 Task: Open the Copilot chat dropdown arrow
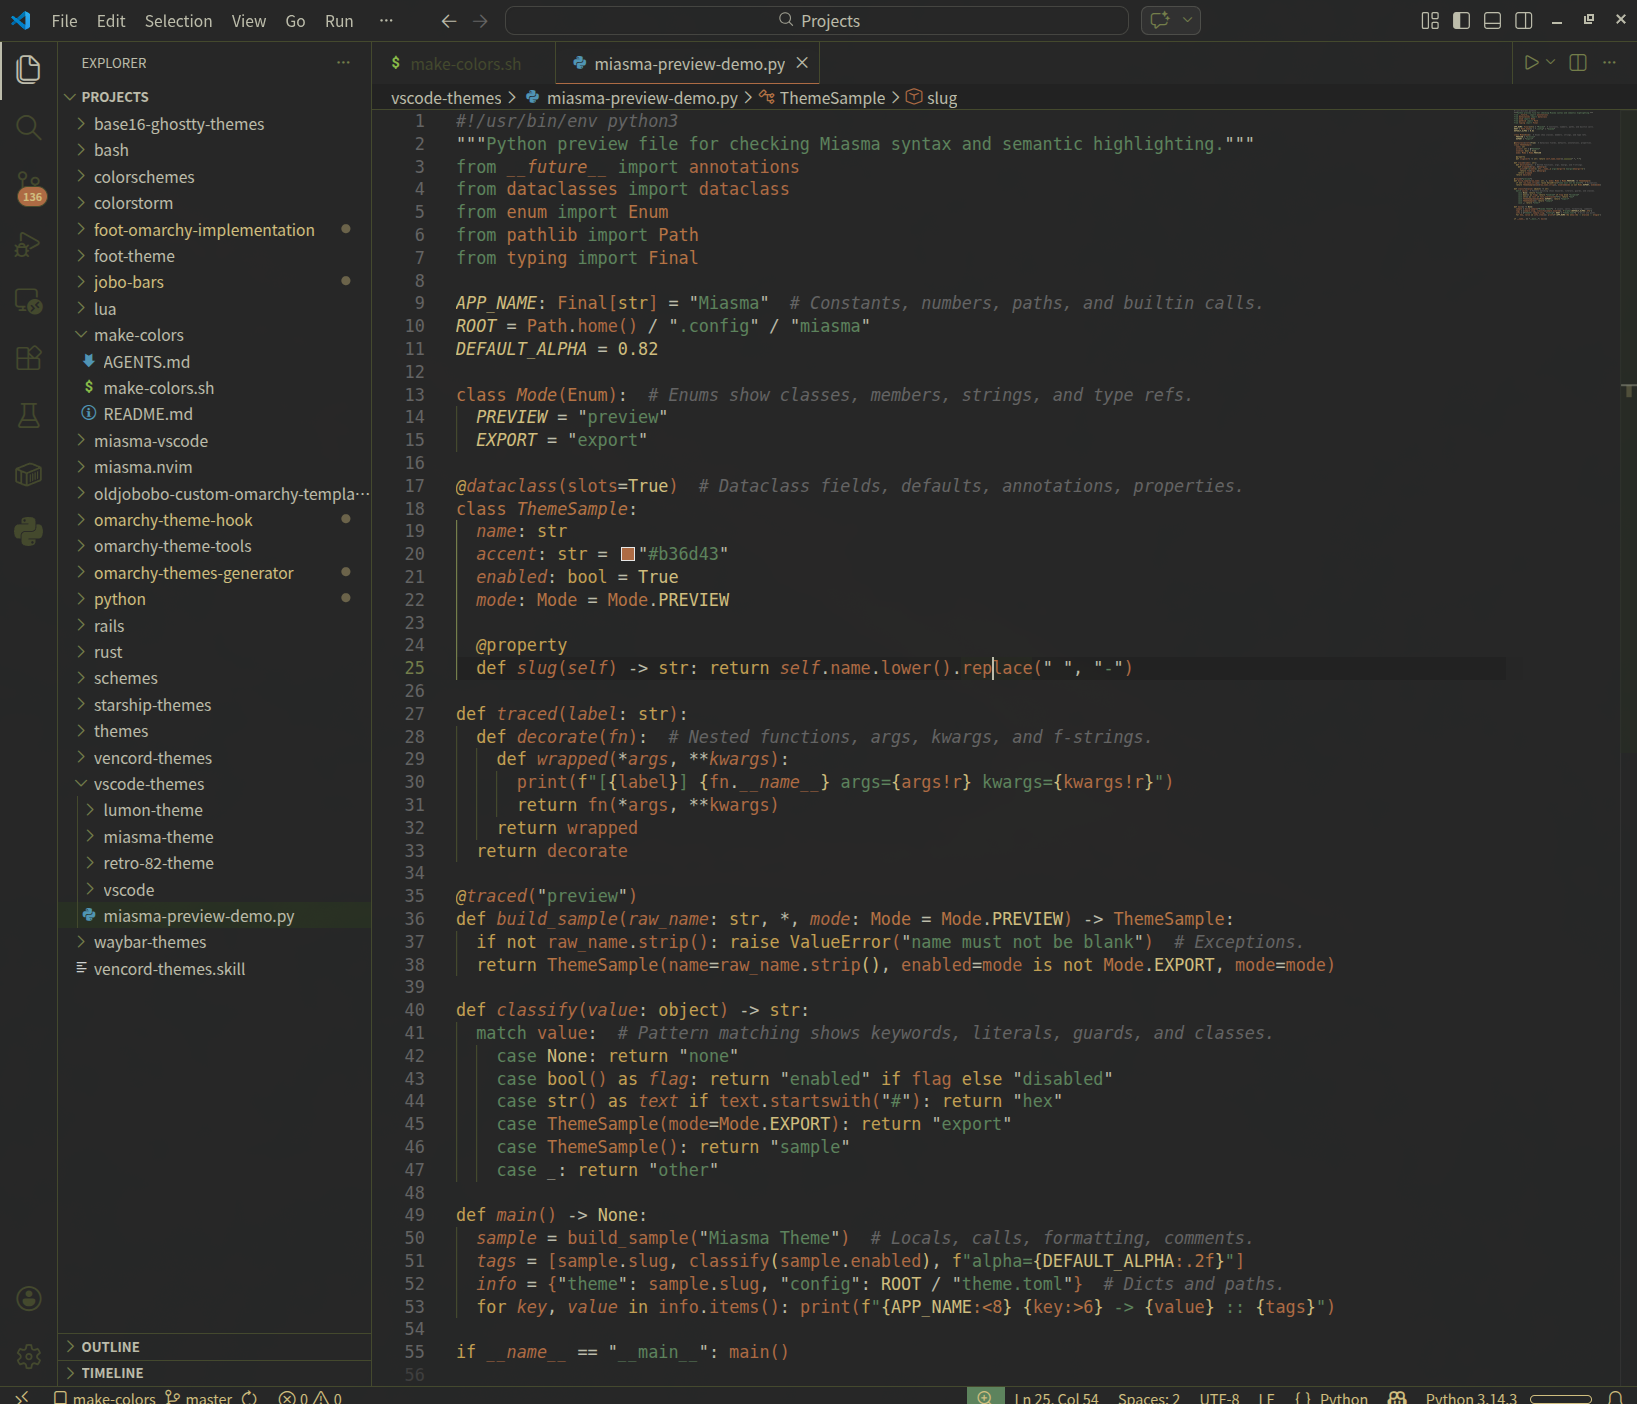point(1187,20)
